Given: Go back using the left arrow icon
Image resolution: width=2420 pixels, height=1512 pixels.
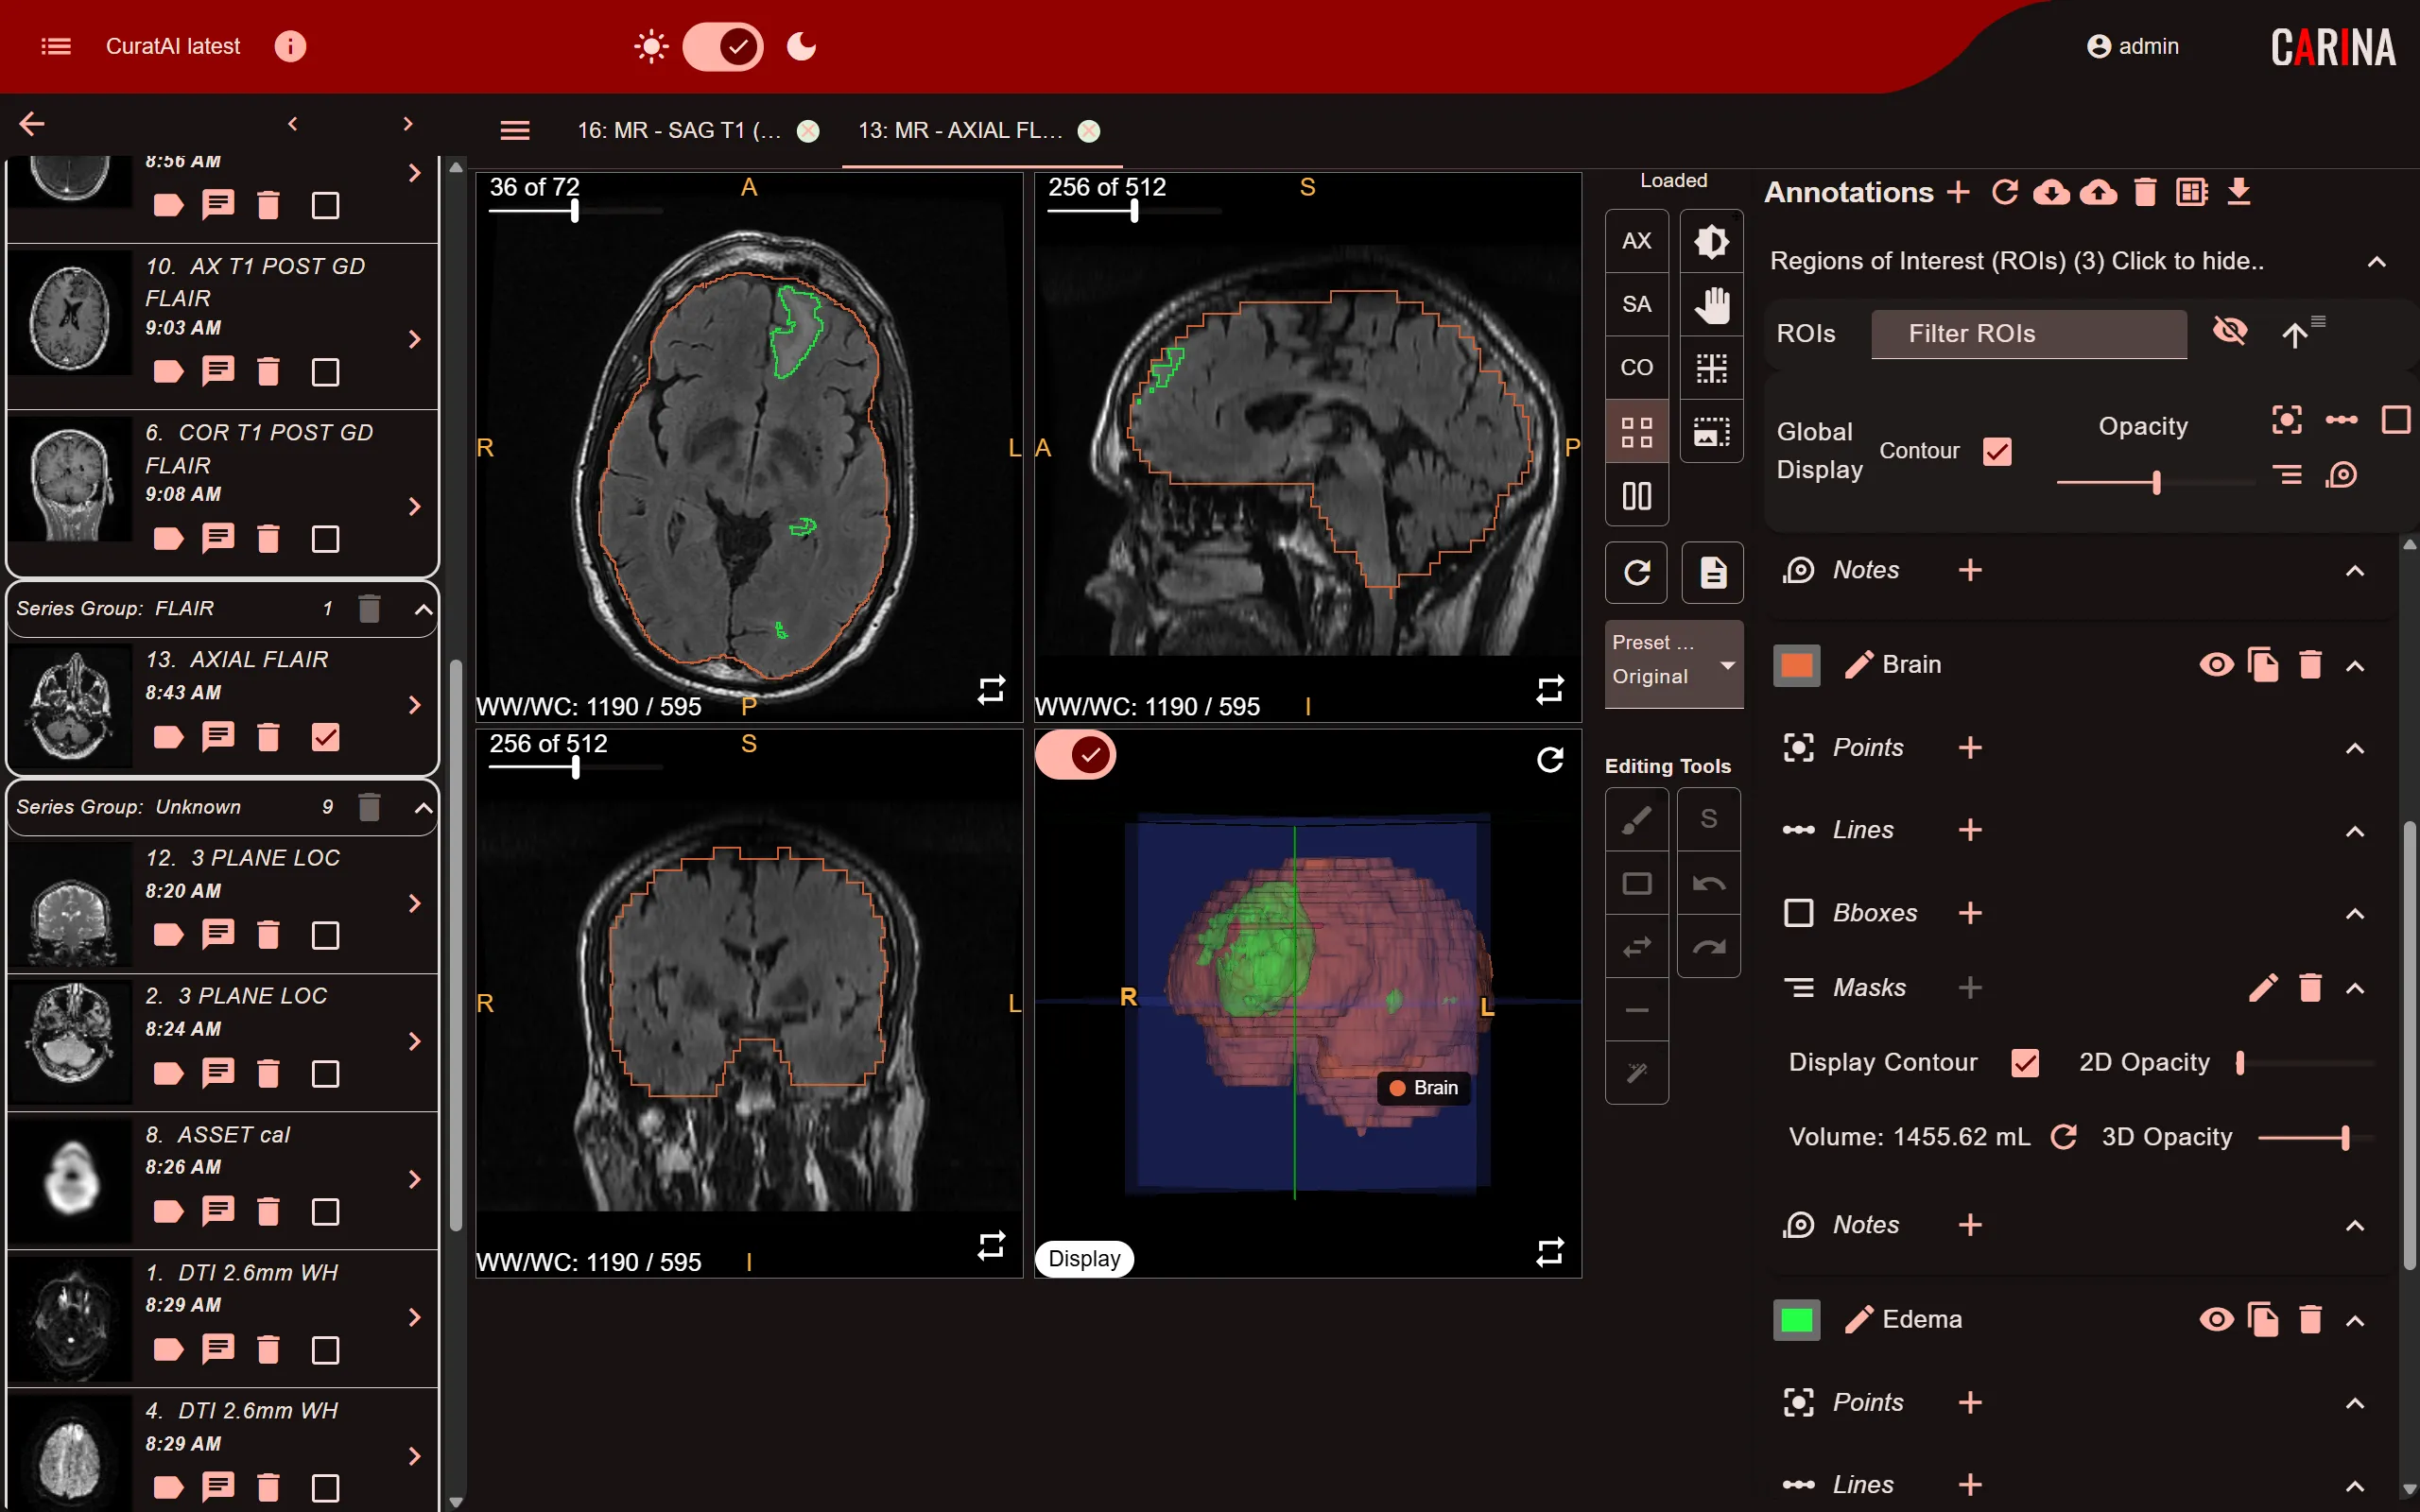Looking at the screenshot, I should 32,124.
